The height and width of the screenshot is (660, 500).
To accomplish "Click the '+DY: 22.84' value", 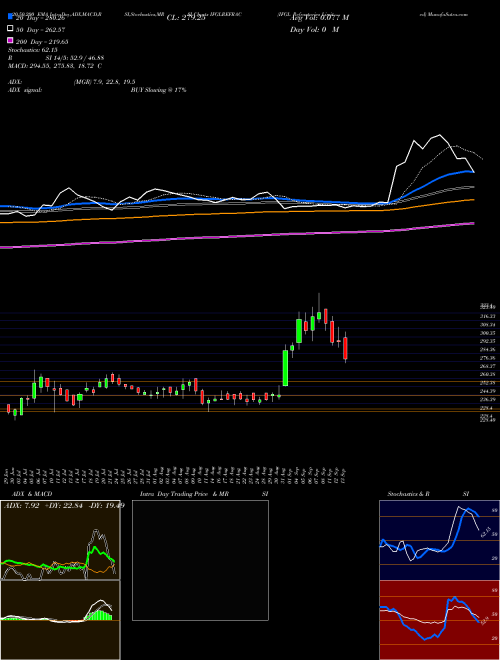I will [x=64, y=506].
